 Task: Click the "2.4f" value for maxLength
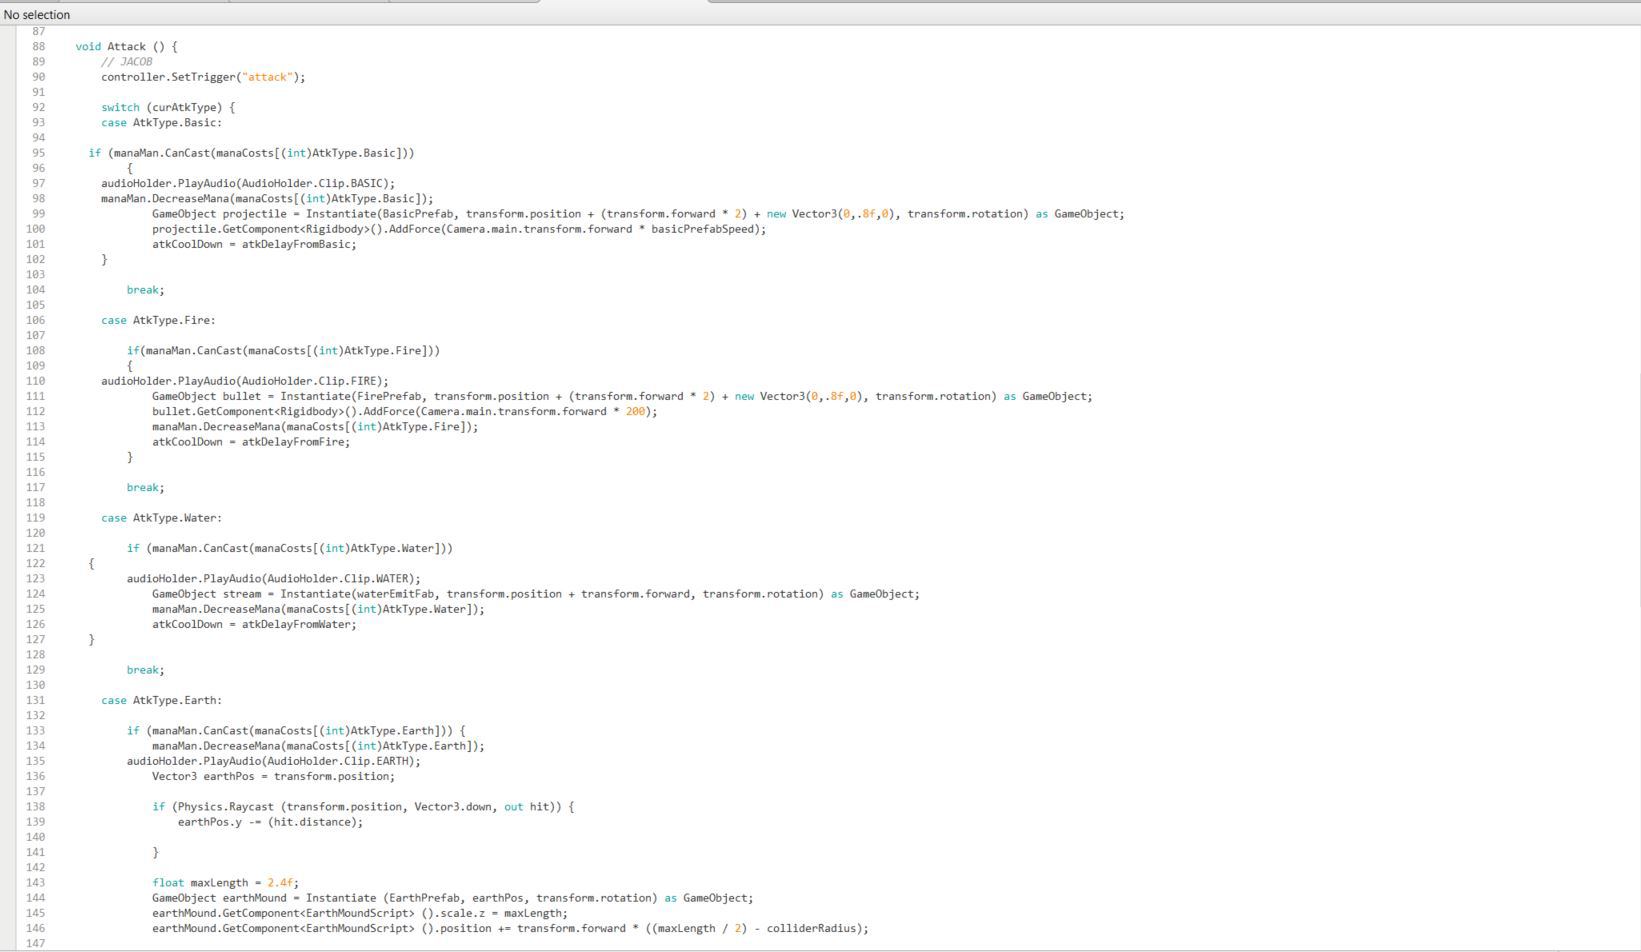coord(280,883)
